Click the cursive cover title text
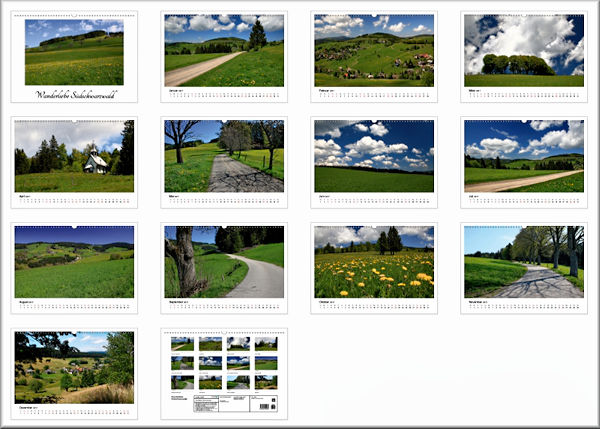 (x=74, y=94)
